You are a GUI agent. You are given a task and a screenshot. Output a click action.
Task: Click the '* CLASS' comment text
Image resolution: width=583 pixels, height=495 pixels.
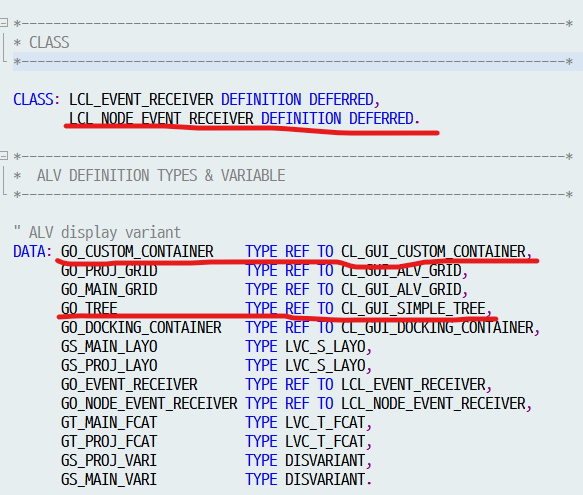41,42
